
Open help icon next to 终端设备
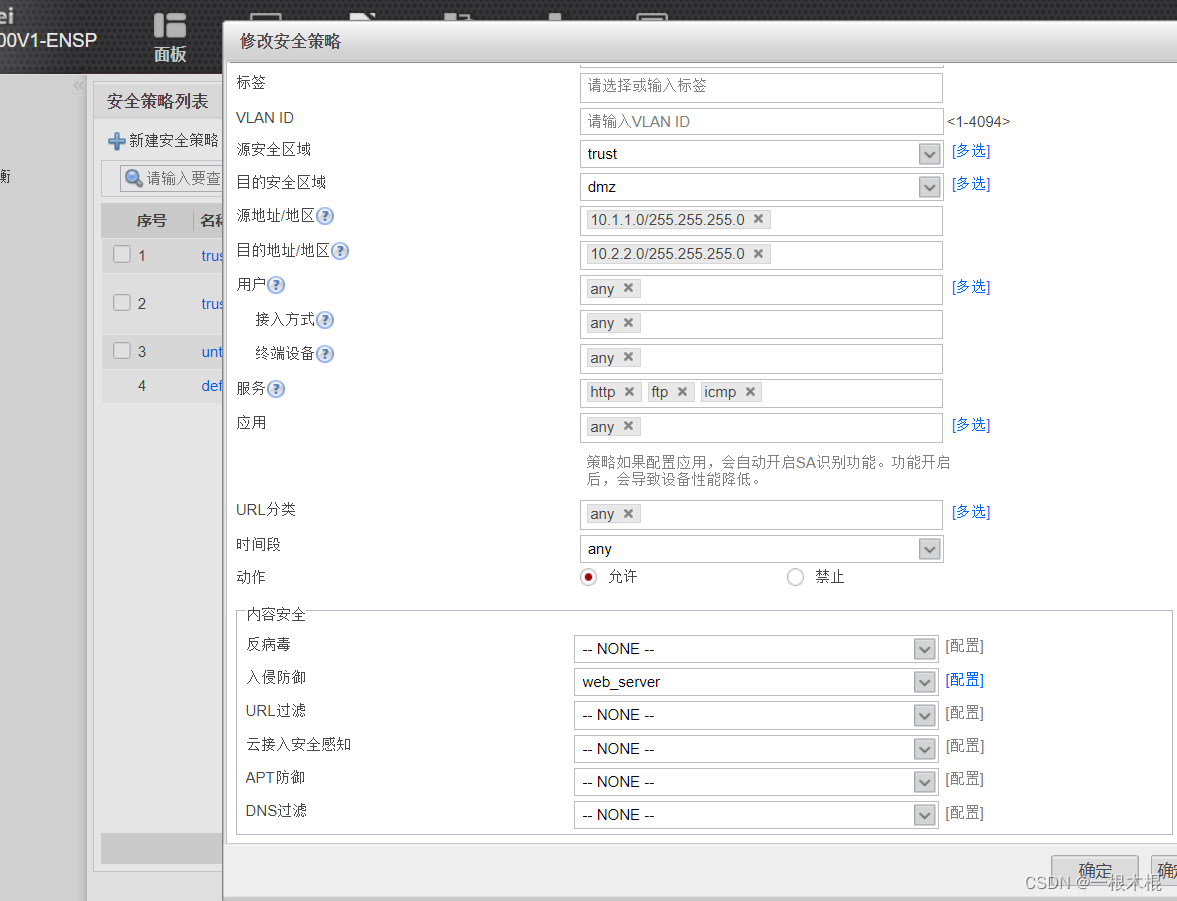(325, 354)
